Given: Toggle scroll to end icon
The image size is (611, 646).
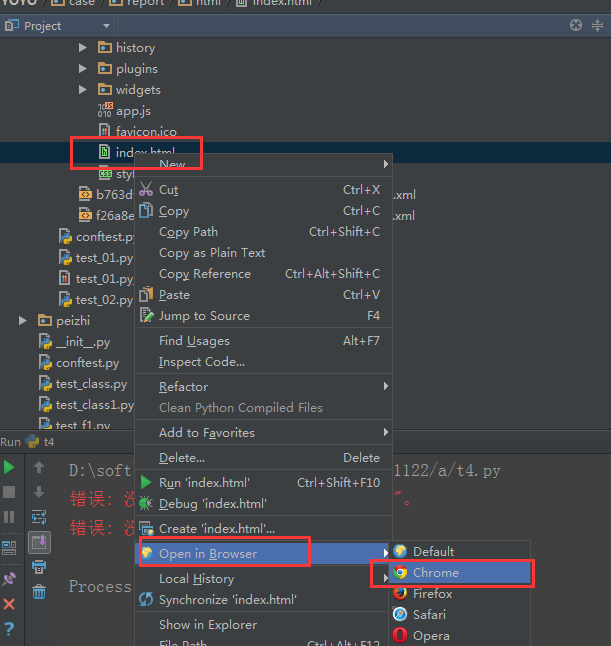Looking at the screenshot, I should click(39, 542).
